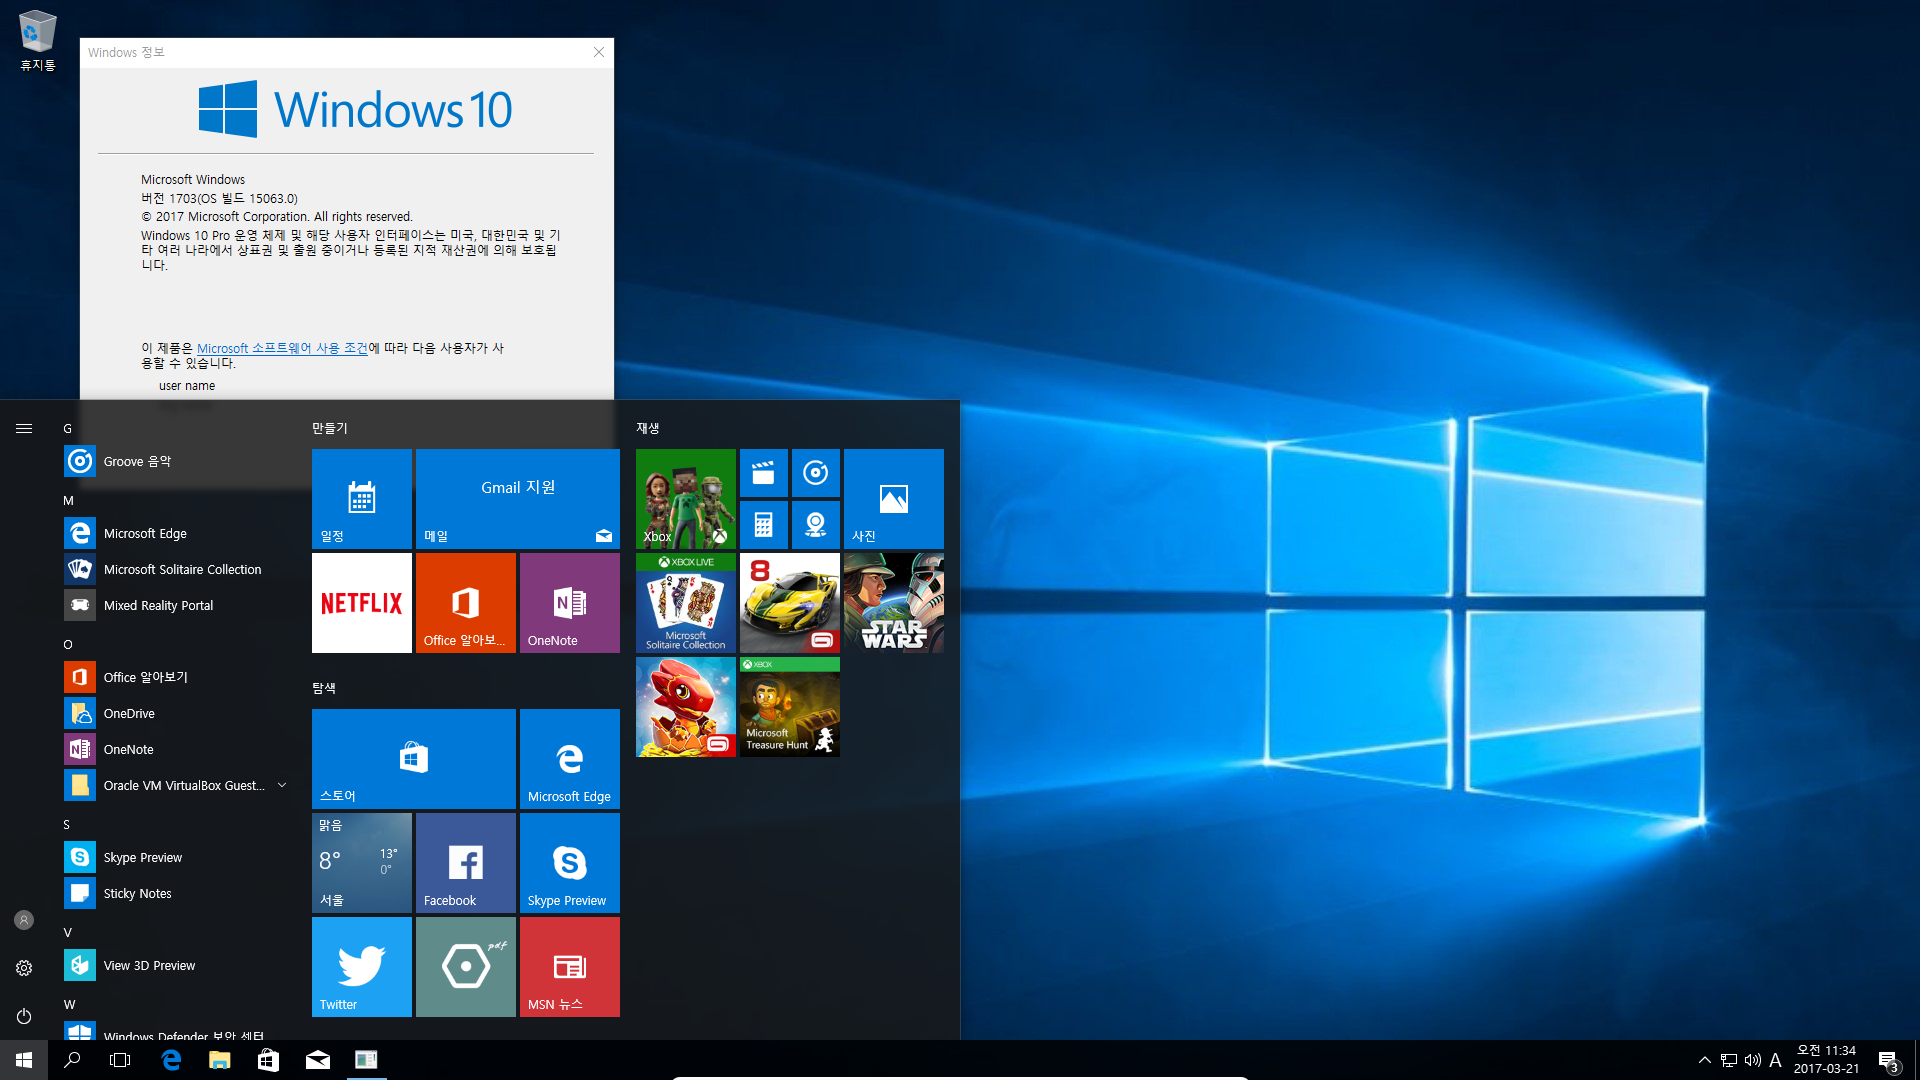Viewport: 1920px width, 1080px height.
Task: Launch Microsoft Edge from the app list
Action: click(178, 533)
